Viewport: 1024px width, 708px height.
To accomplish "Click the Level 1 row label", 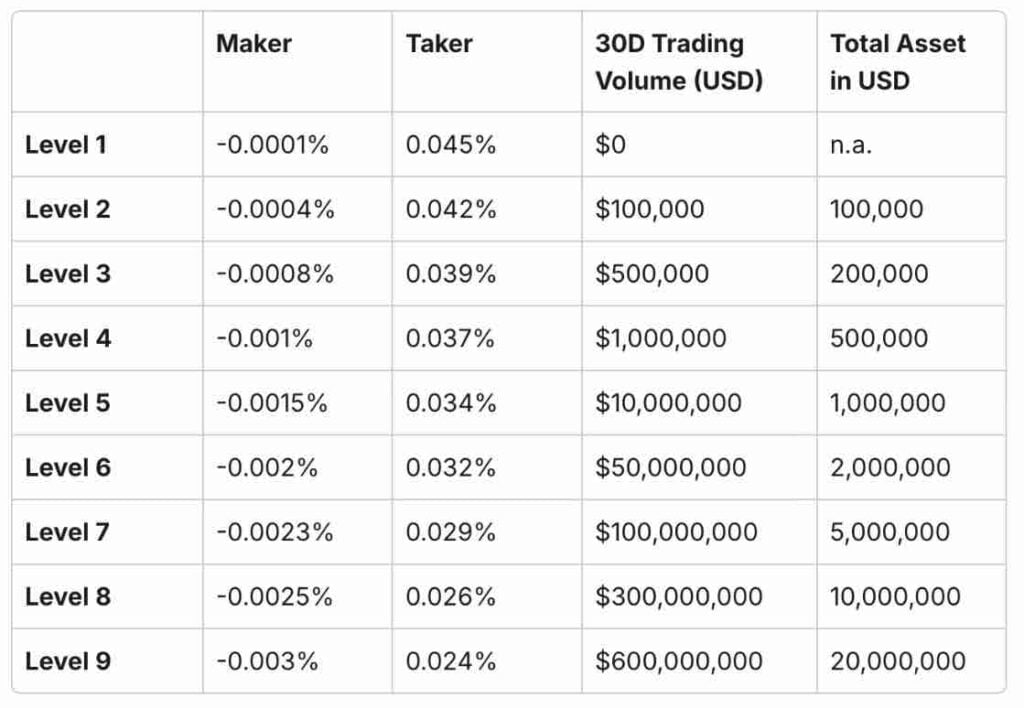I will click(66, 145).
